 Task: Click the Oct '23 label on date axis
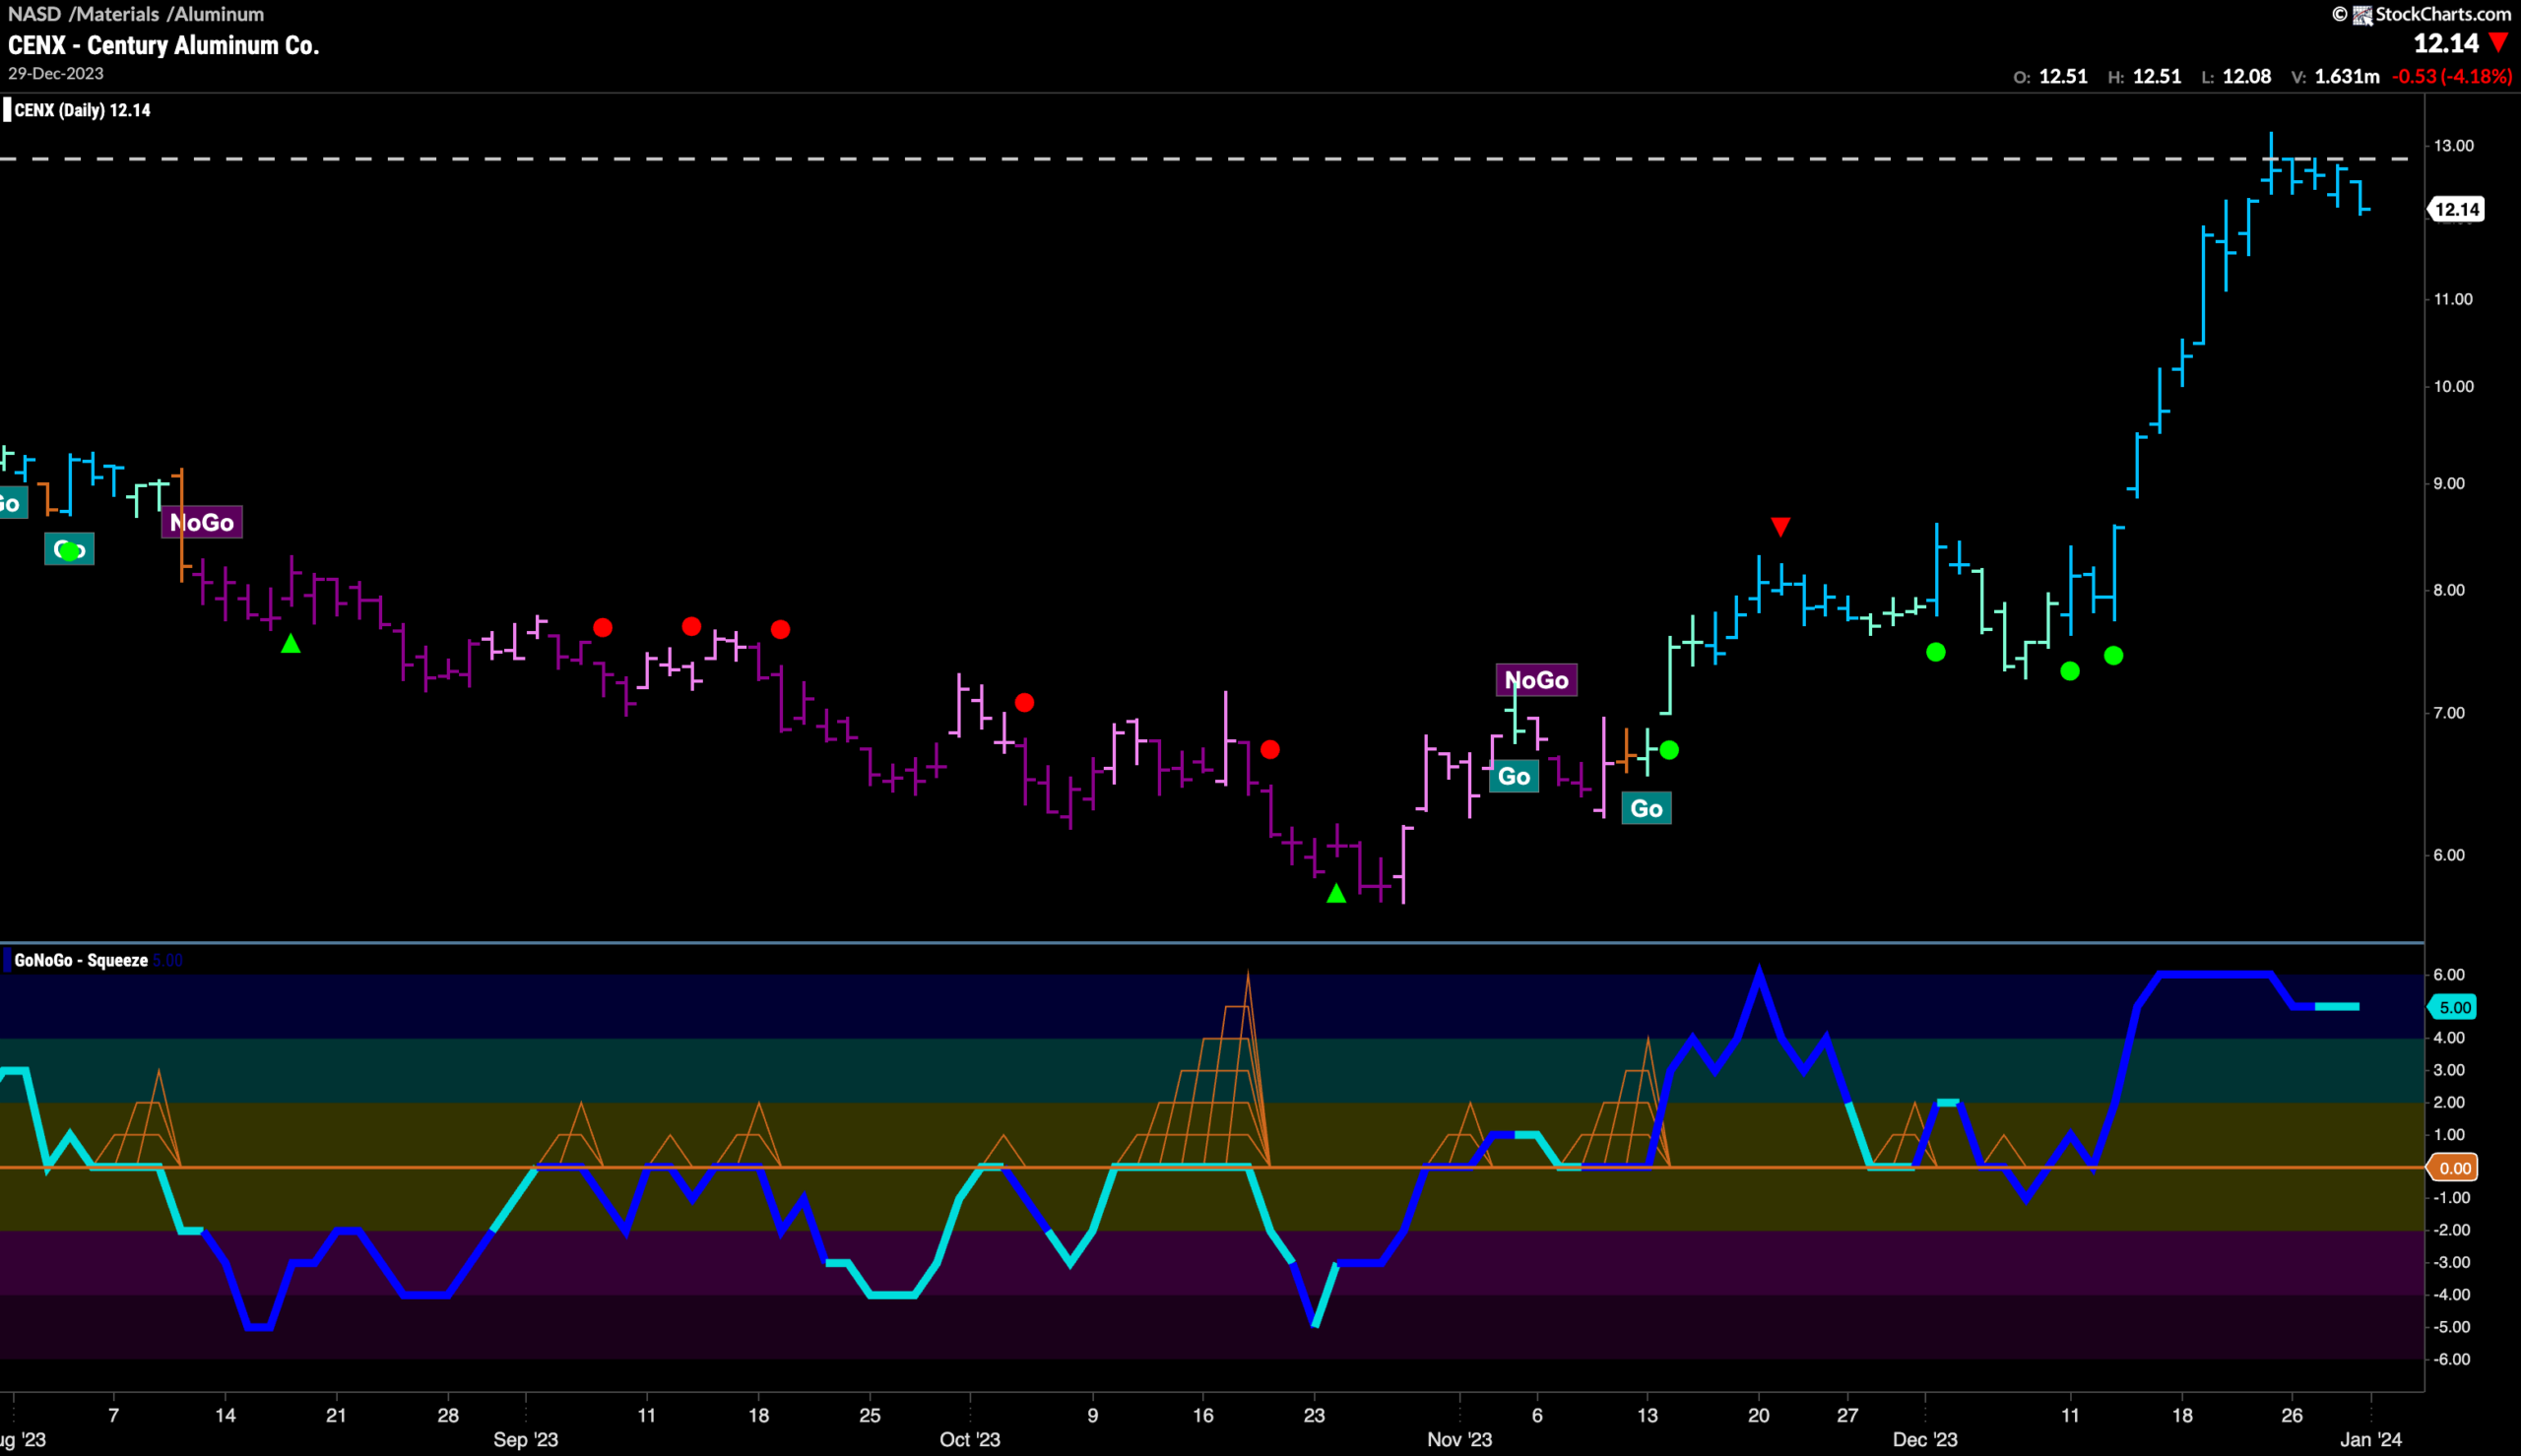tap(969, 1439)
